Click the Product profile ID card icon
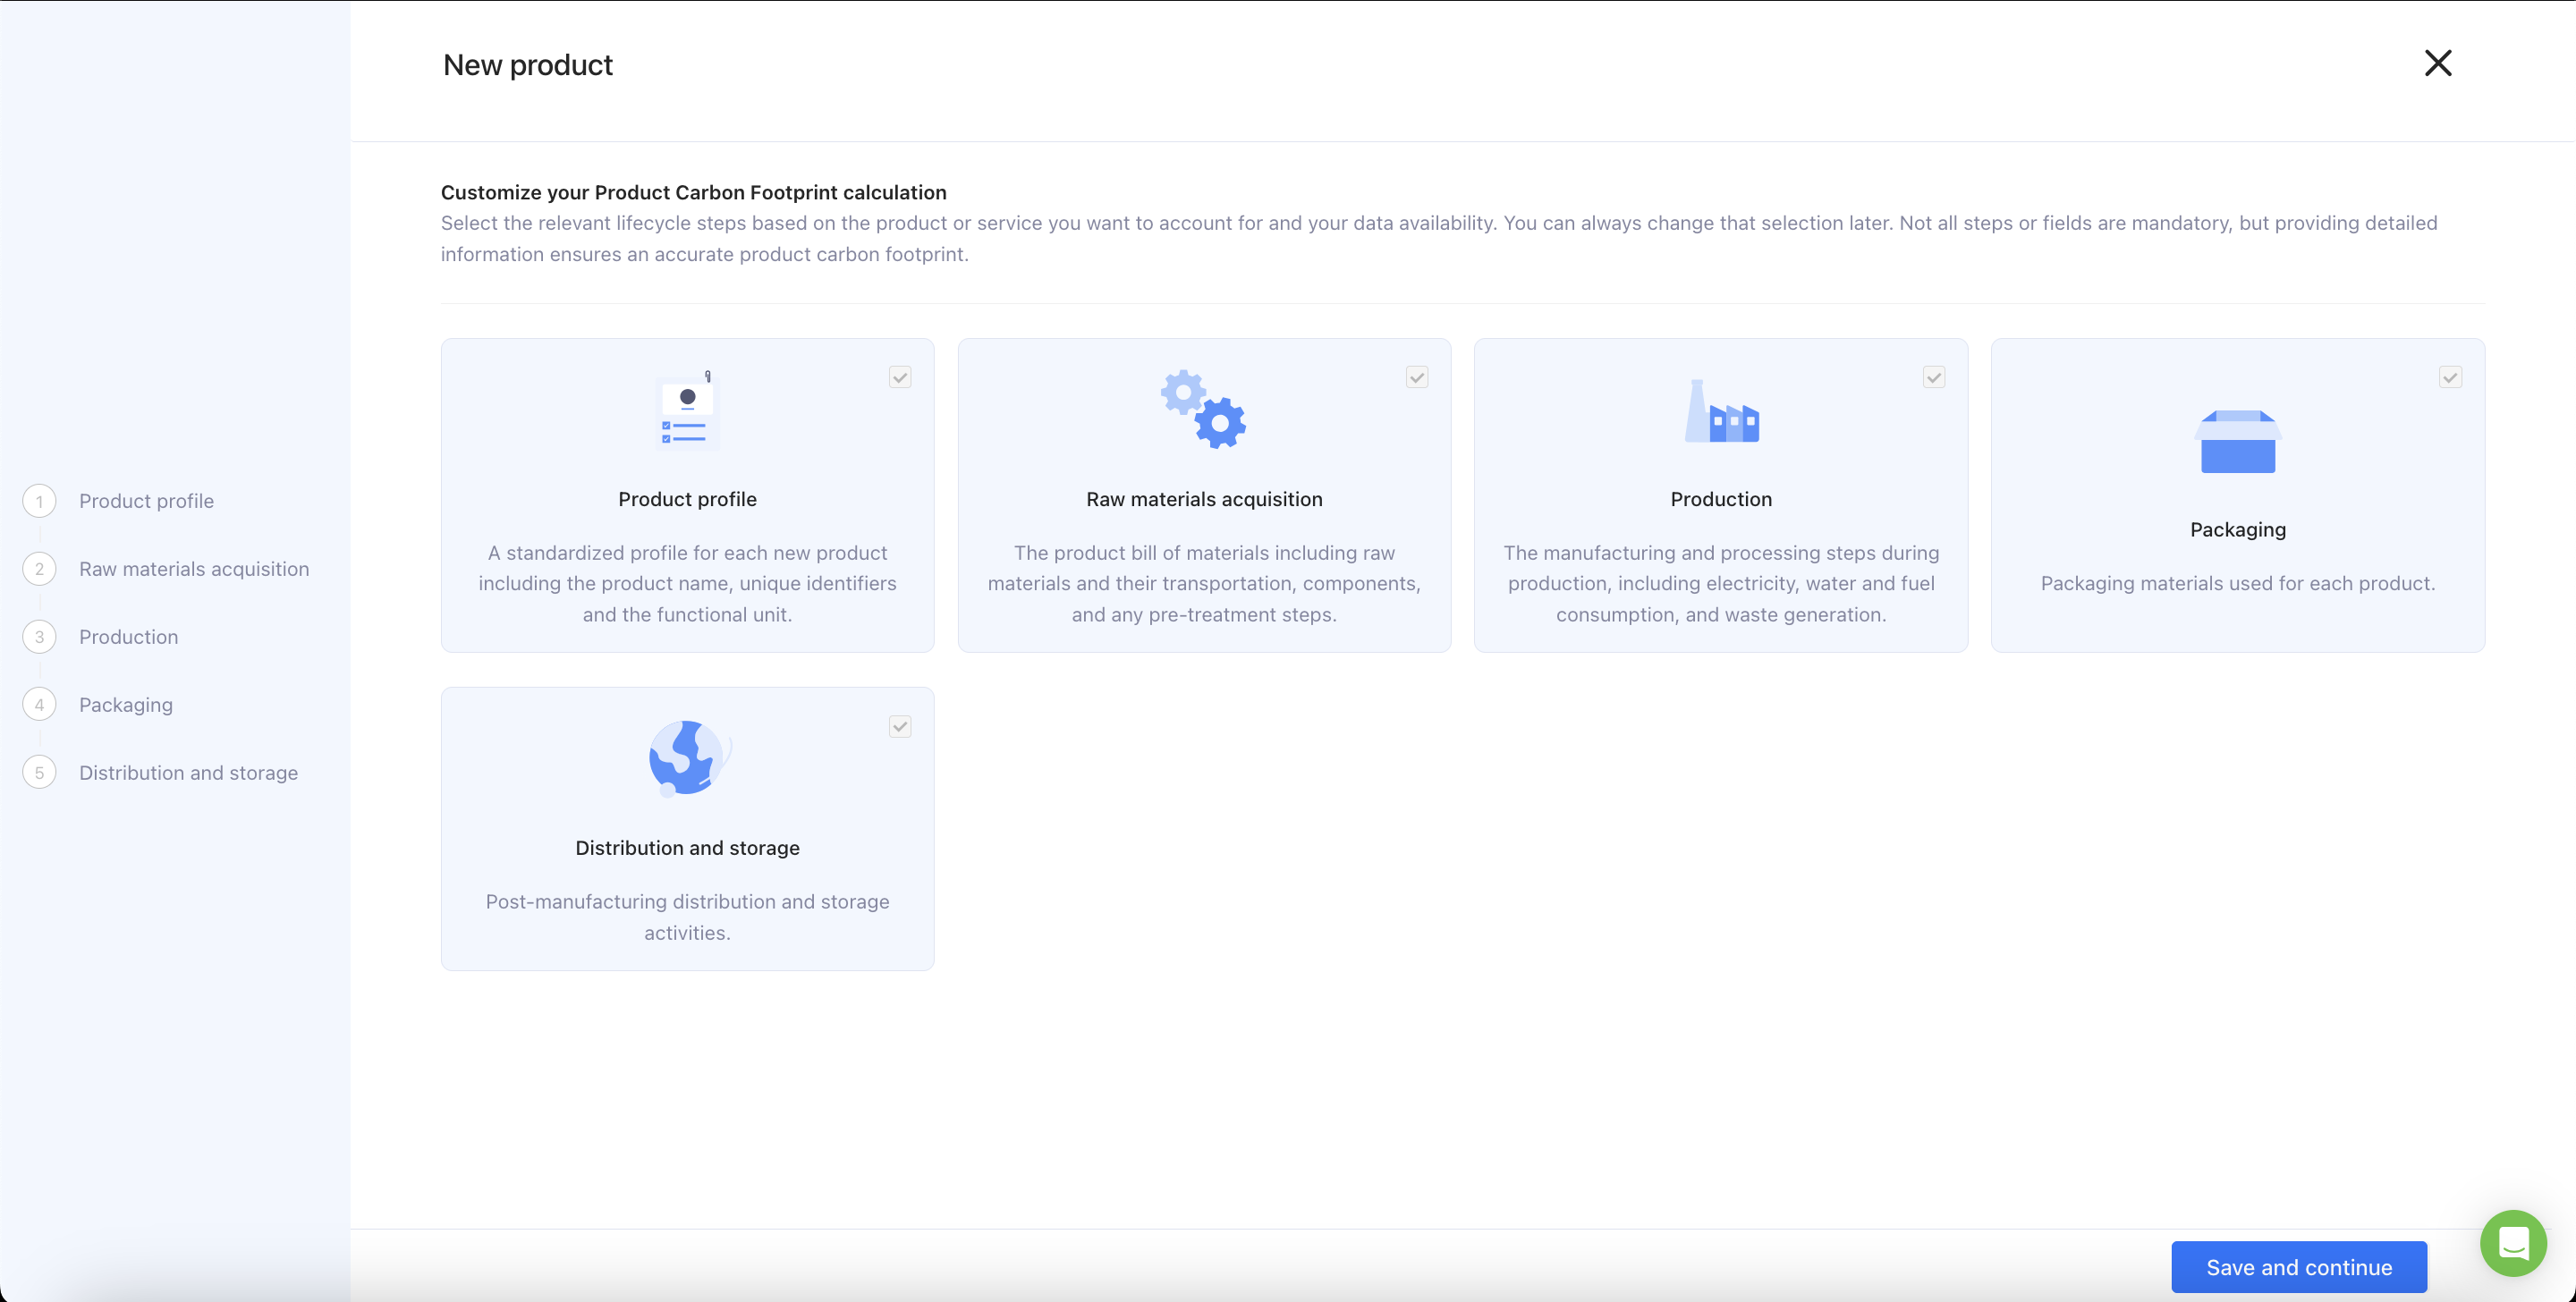The height and width of the screenshot is (1302, 2576). 687,411
